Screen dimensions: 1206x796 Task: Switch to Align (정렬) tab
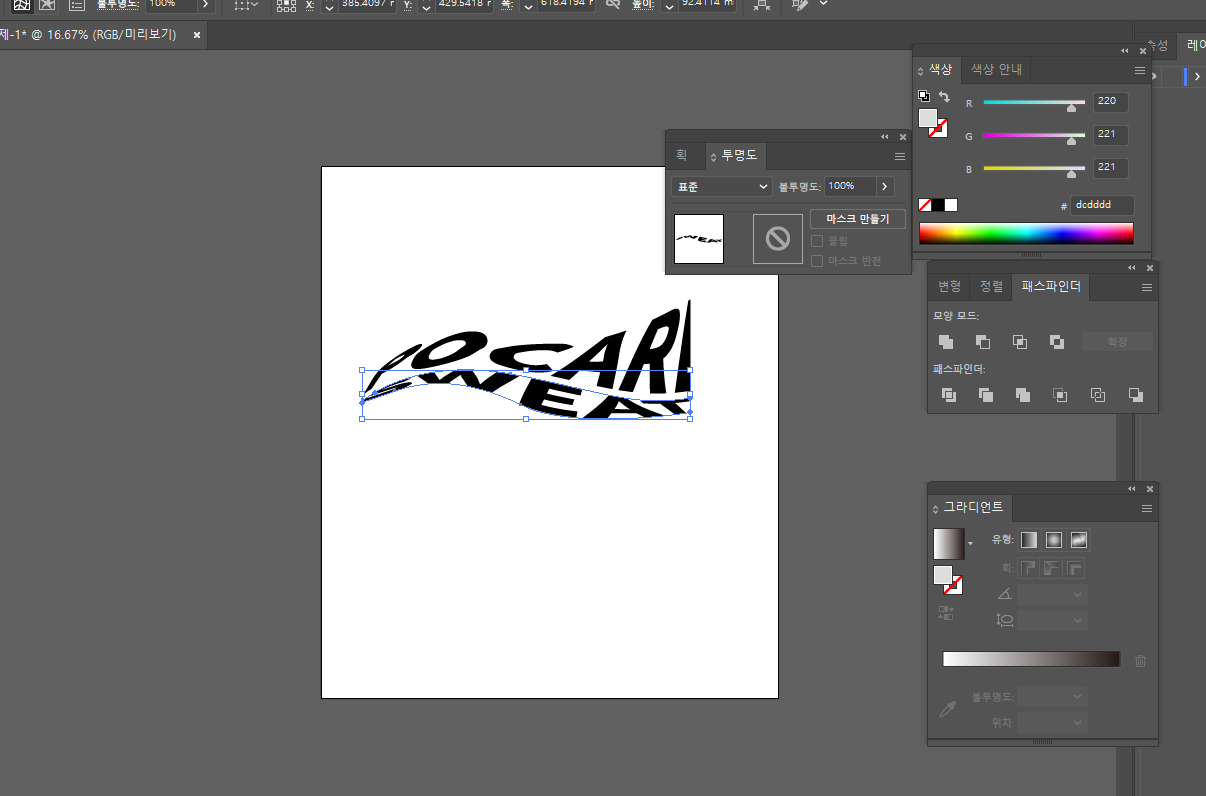coord(991,287)
